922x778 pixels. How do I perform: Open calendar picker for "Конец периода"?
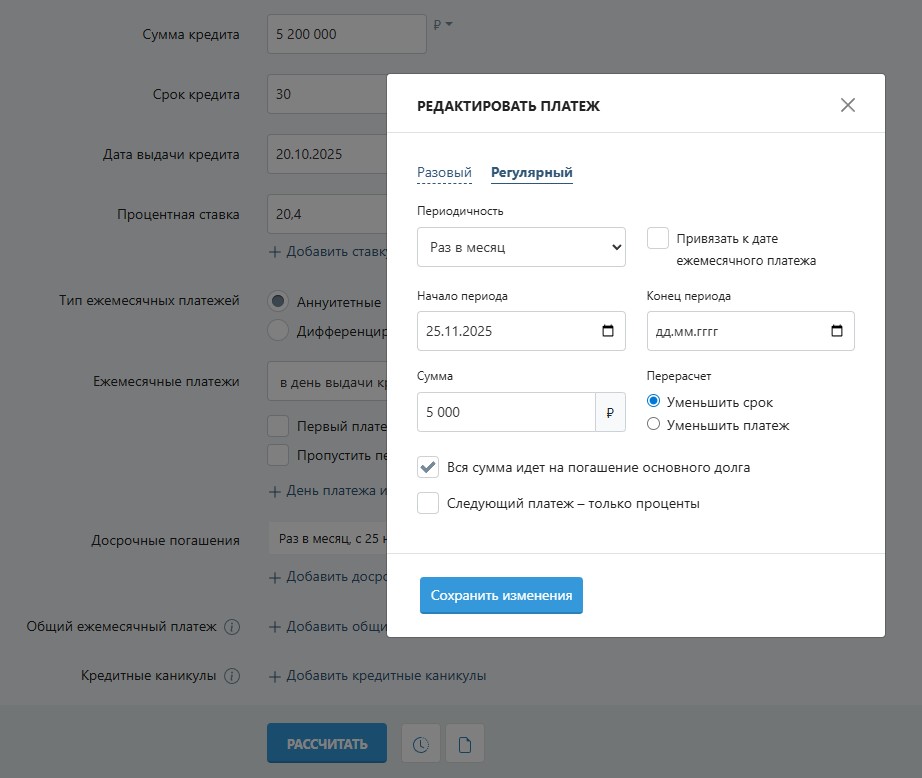pyautogui.click(x=839, y=330)
